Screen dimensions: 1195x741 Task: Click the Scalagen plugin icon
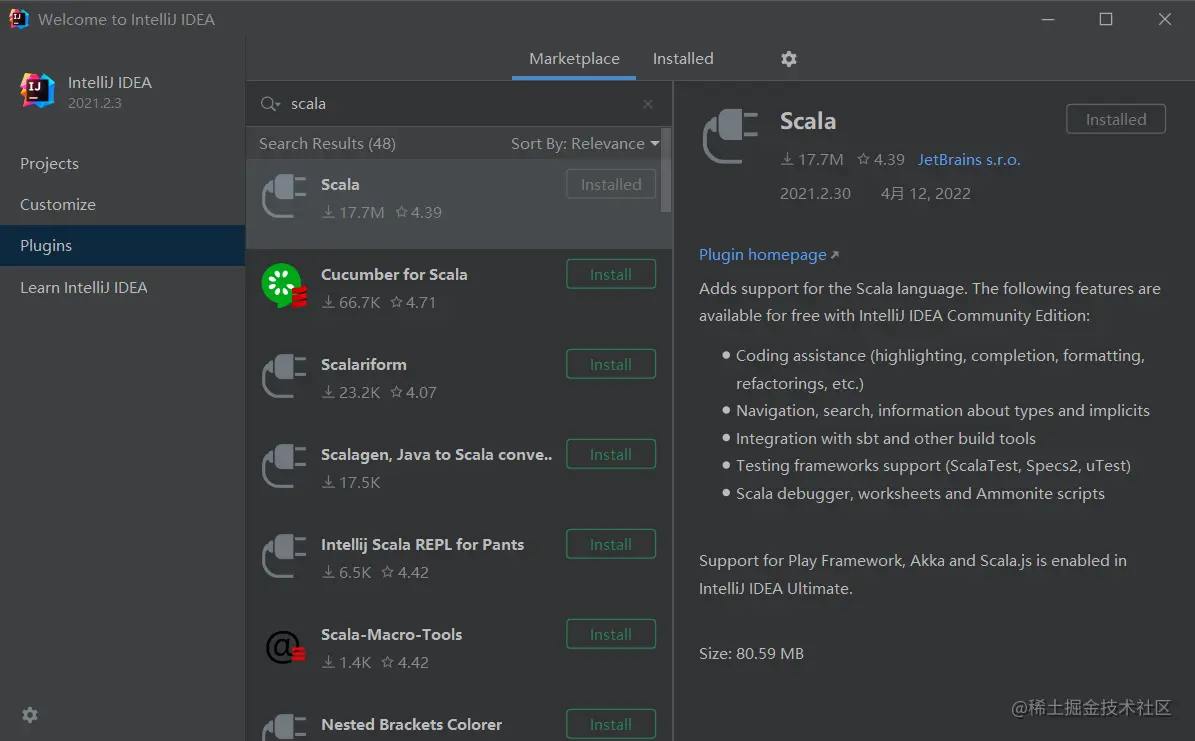point(284,466)
